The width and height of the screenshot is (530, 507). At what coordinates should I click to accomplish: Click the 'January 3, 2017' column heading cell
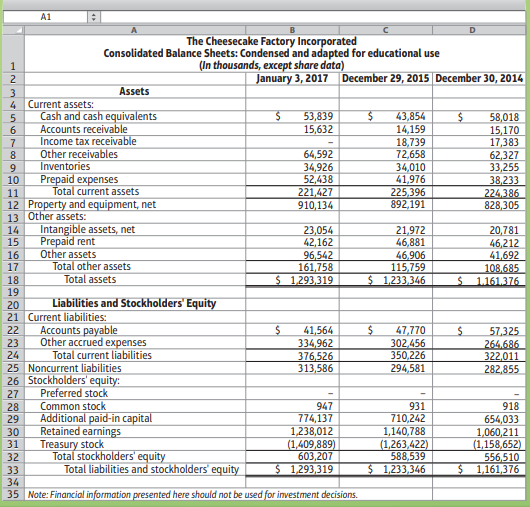(292, 78)
